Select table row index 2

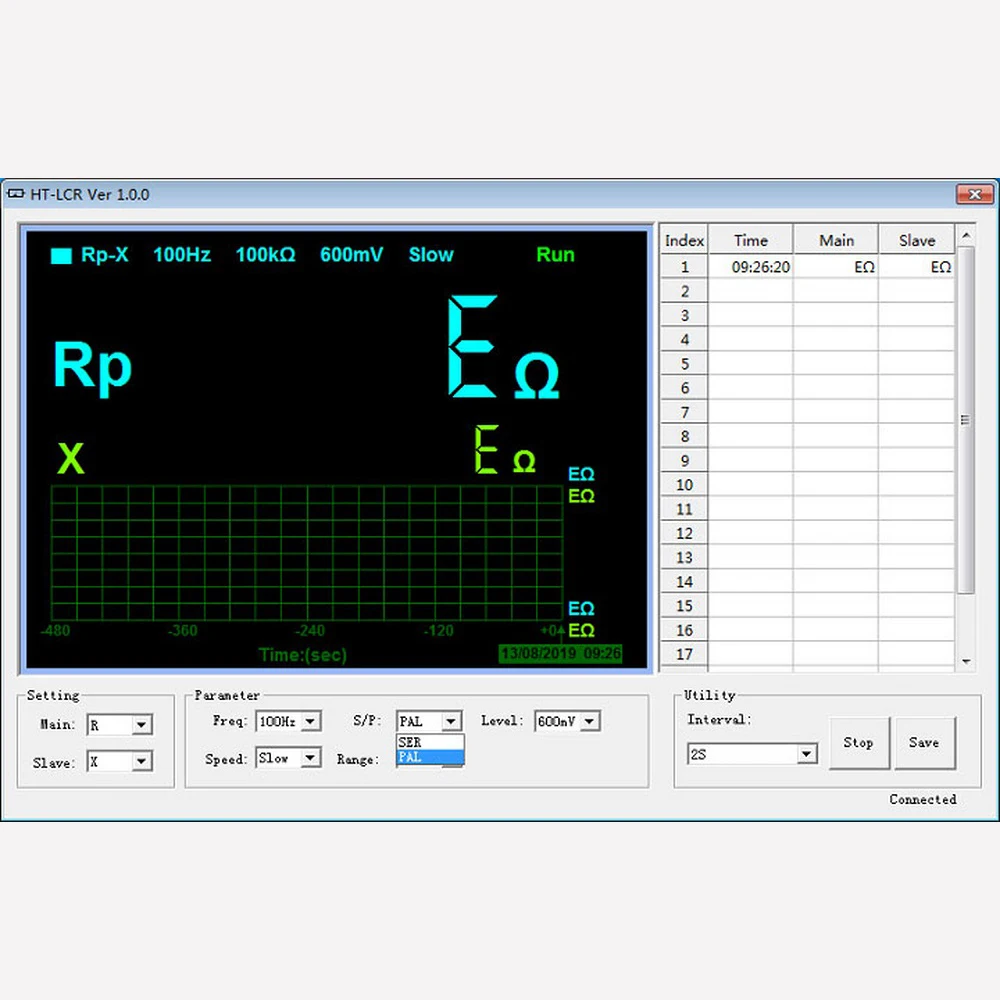click(684, 291)
